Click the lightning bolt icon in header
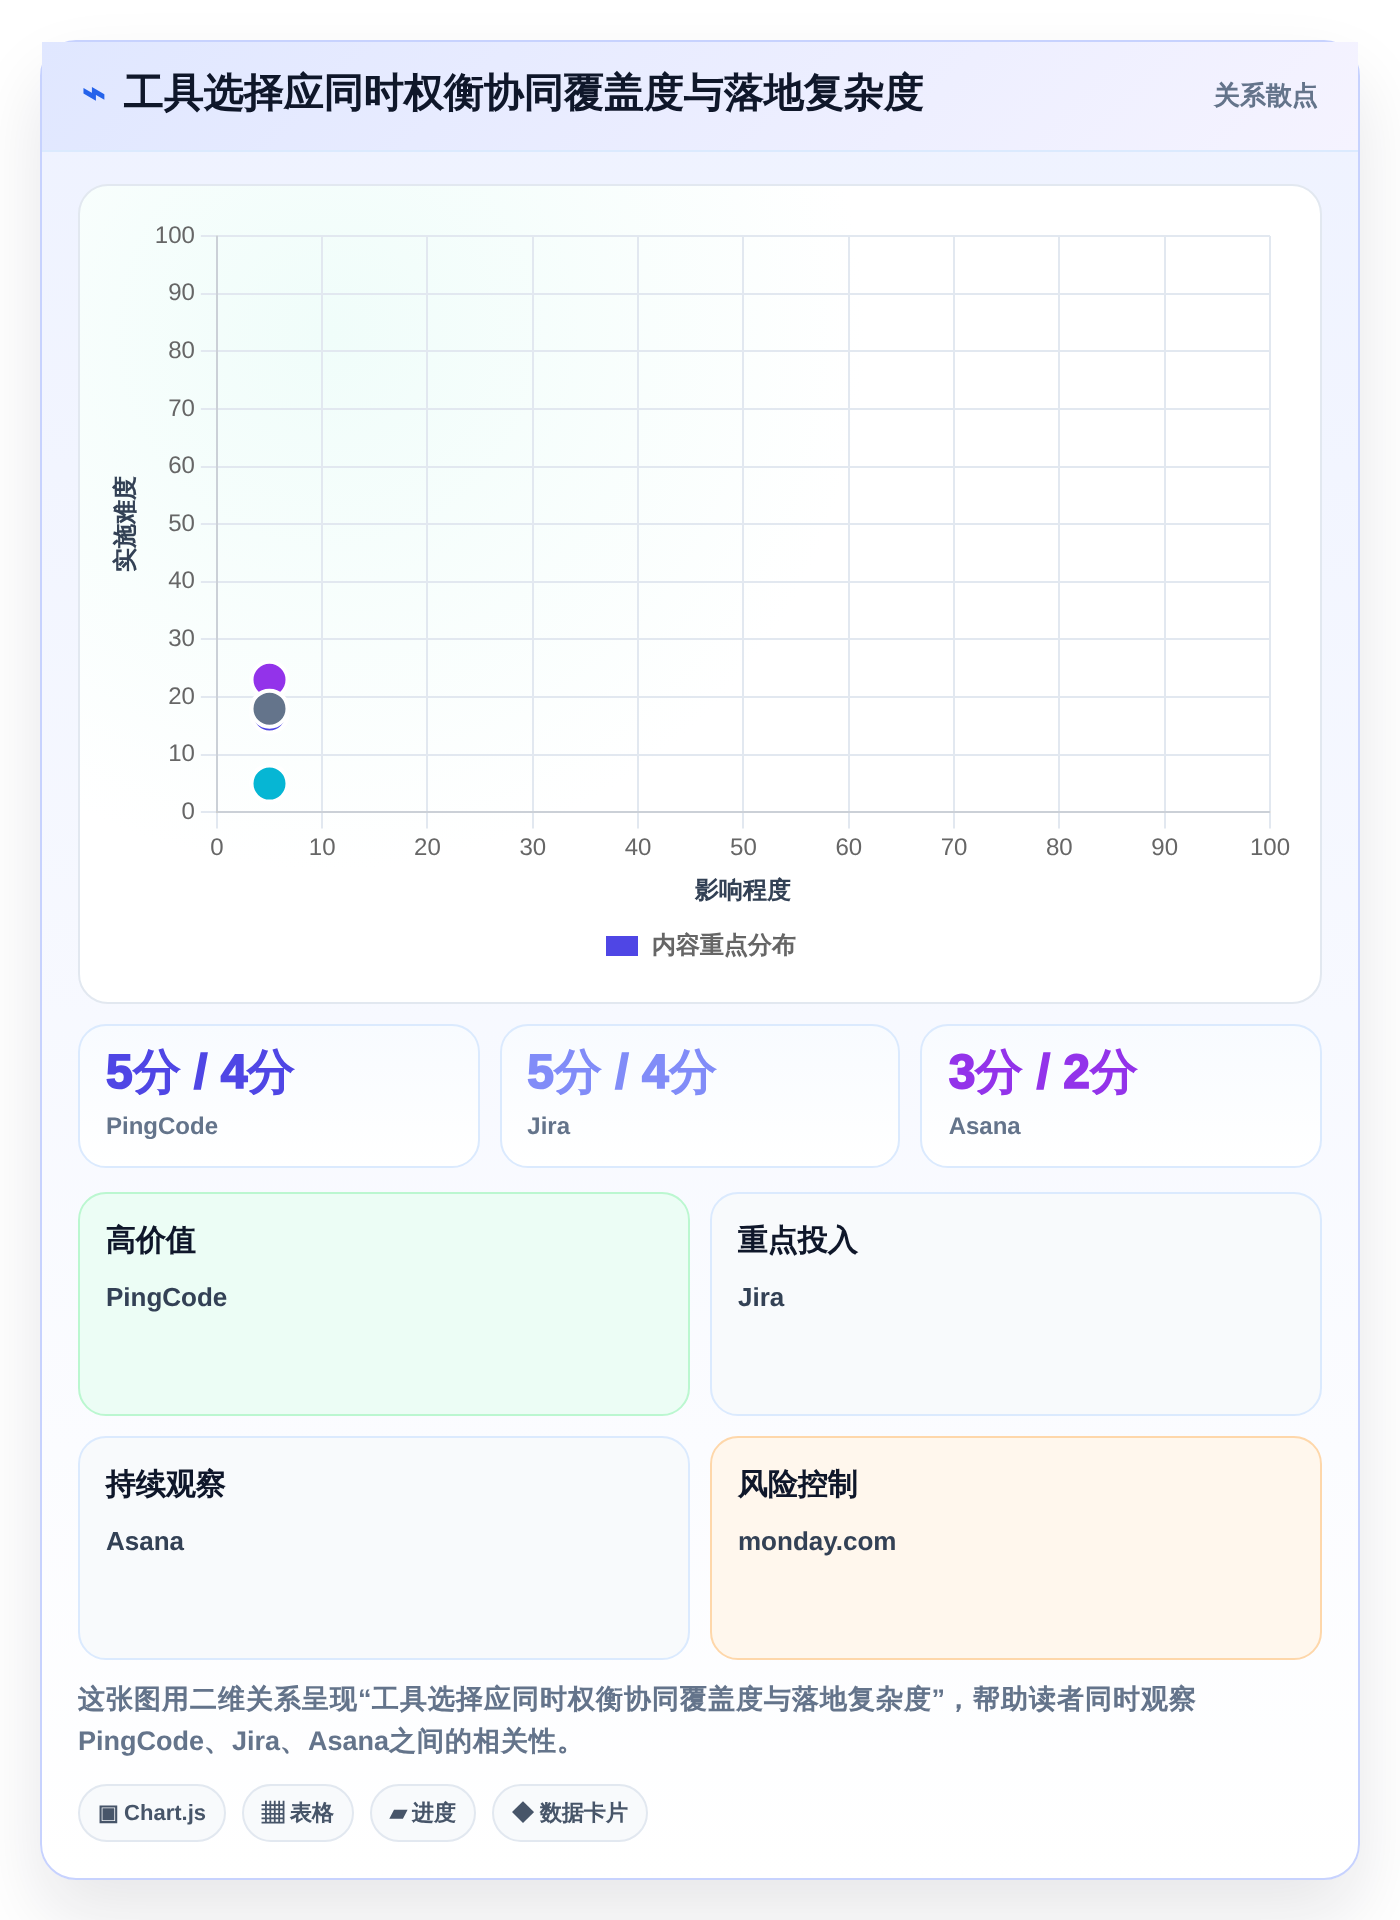 (93, 95)
